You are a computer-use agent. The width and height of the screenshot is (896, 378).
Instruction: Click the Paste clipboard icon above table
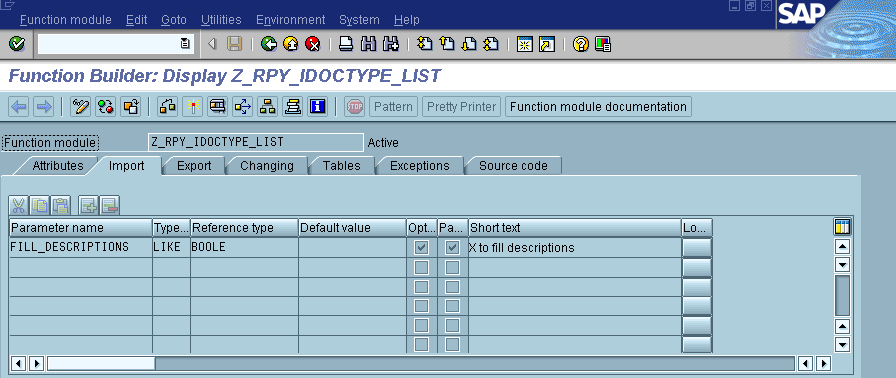coord(60,205)
